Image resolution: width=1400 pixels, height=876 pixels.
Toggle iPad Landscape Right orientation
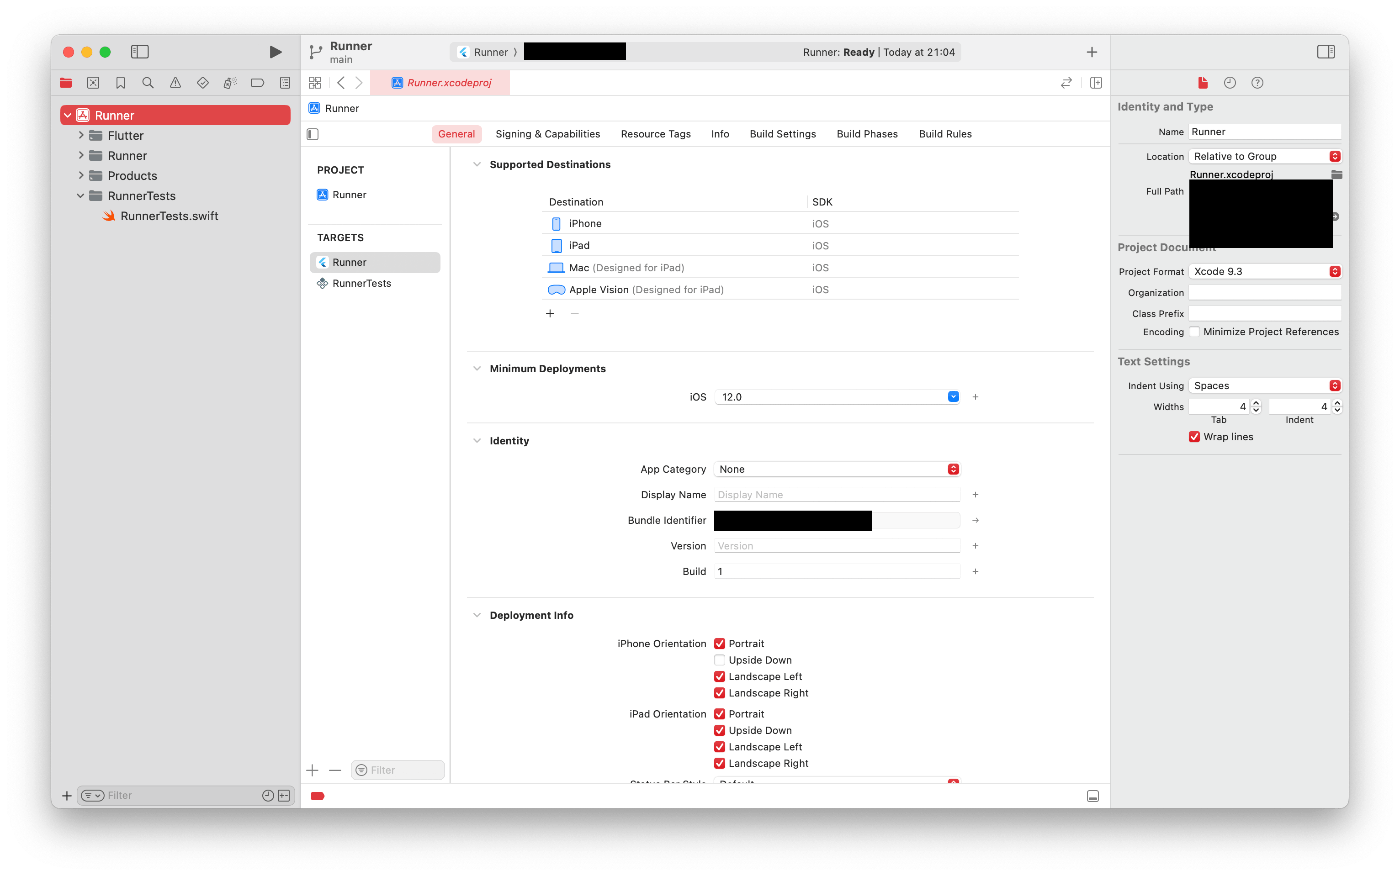pyautogui.click(x=719, y=763)
